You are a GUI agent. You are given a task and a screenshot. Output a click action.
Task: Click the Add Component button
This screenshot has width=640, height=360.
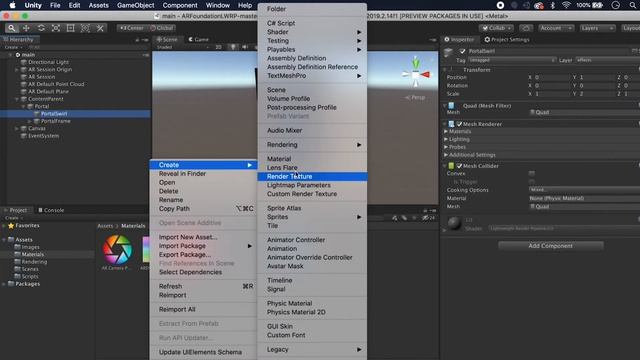click(551, 246)
